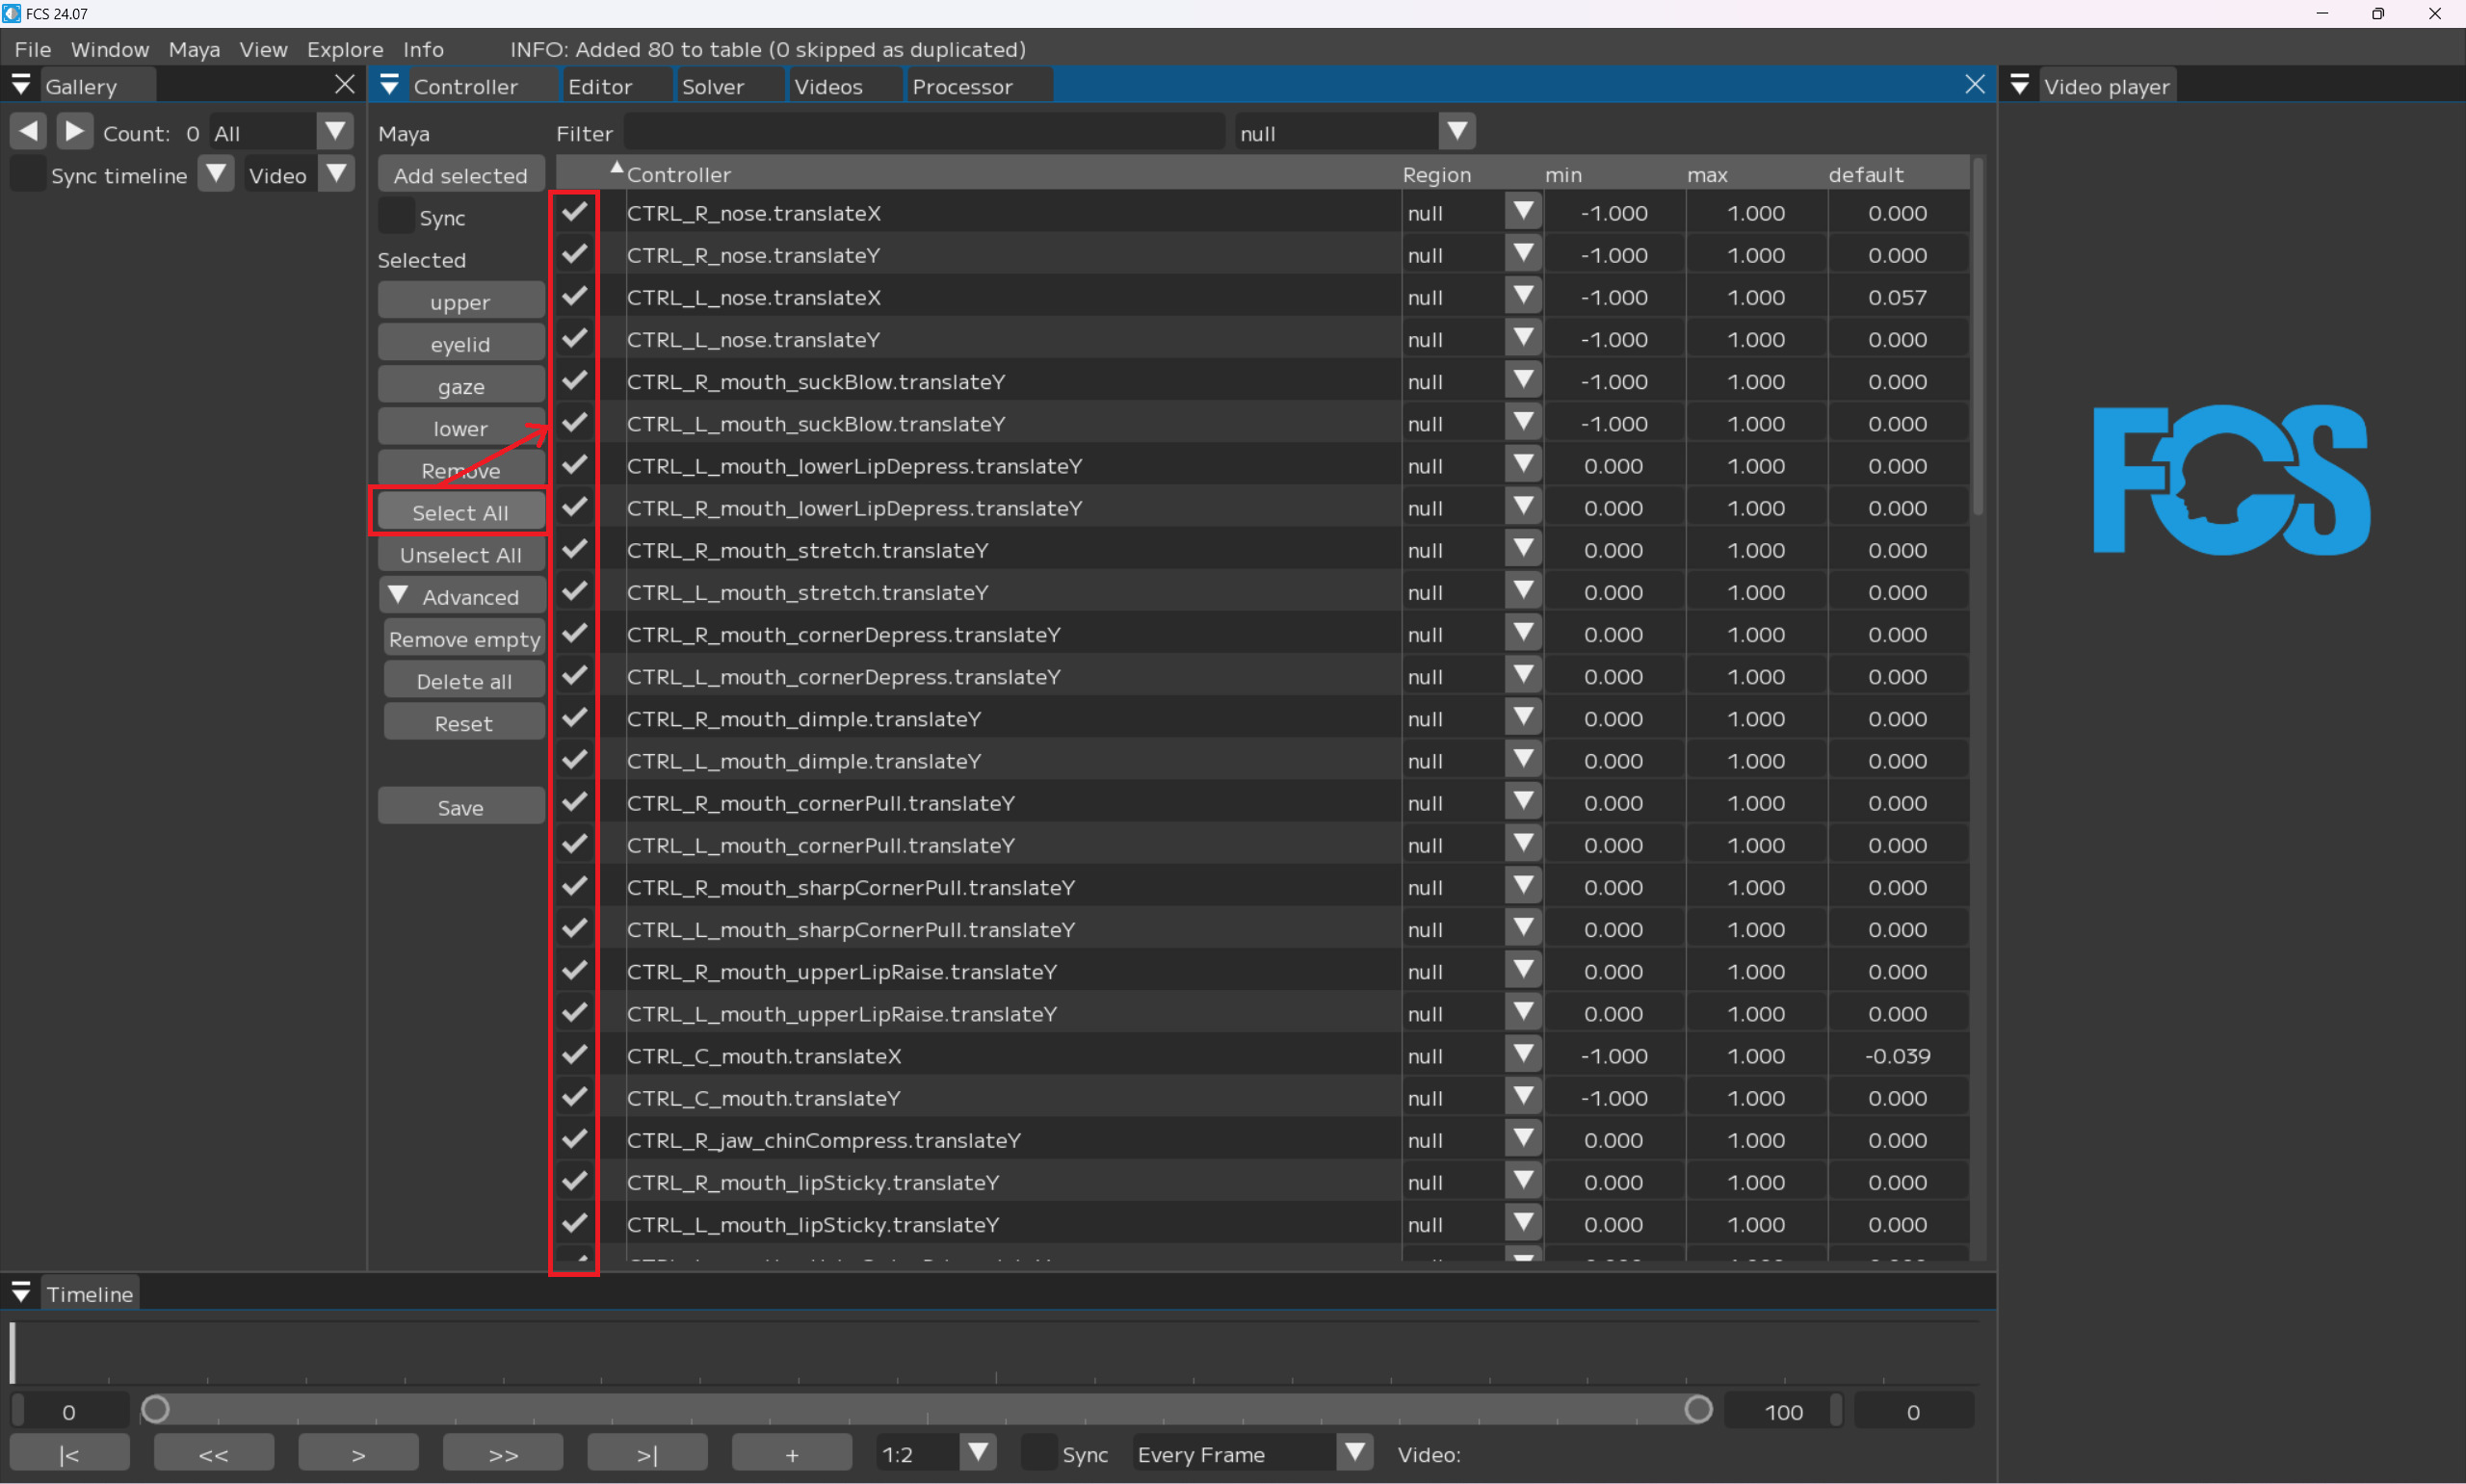Viewport: 2466px width, 1484px height.
Task: Uncheck CTRL_R_nose.translateX row checkbox
Action: tap(575, 212)
